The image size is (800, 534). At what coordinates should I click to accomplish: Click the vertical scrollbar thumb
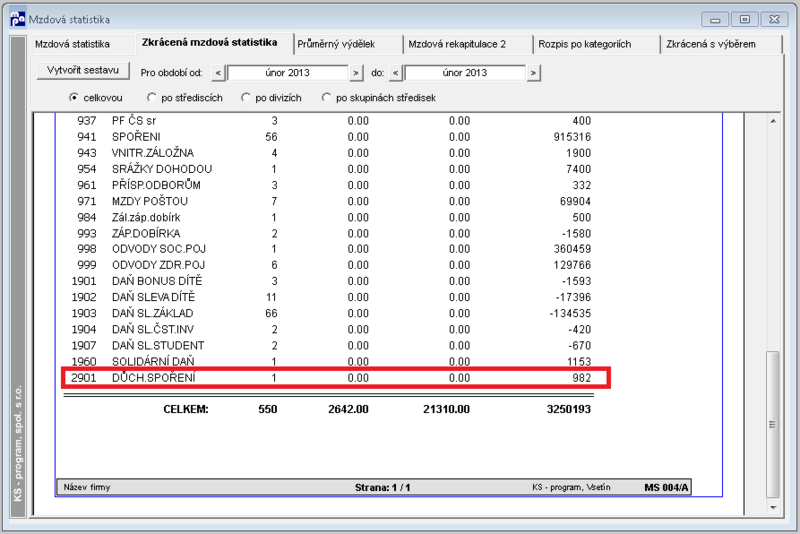[773, 424]
